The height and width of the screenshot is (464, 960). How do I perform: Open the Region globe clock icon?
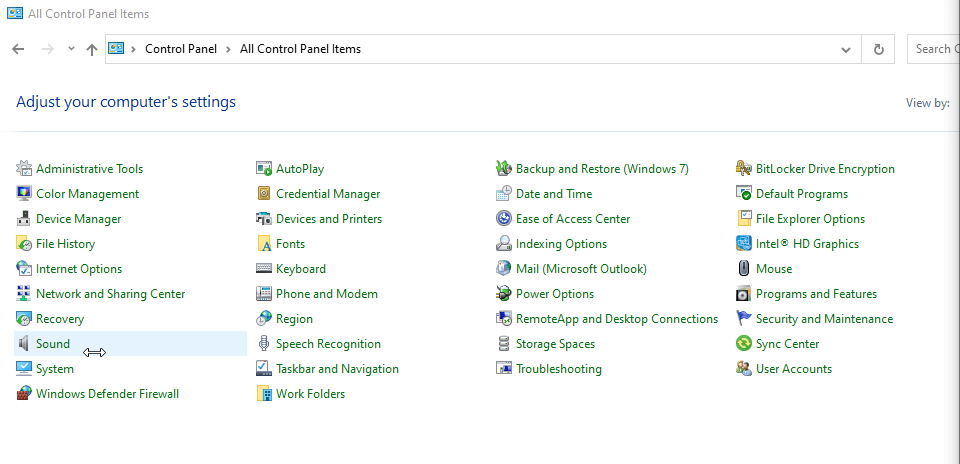click(264, 319)
